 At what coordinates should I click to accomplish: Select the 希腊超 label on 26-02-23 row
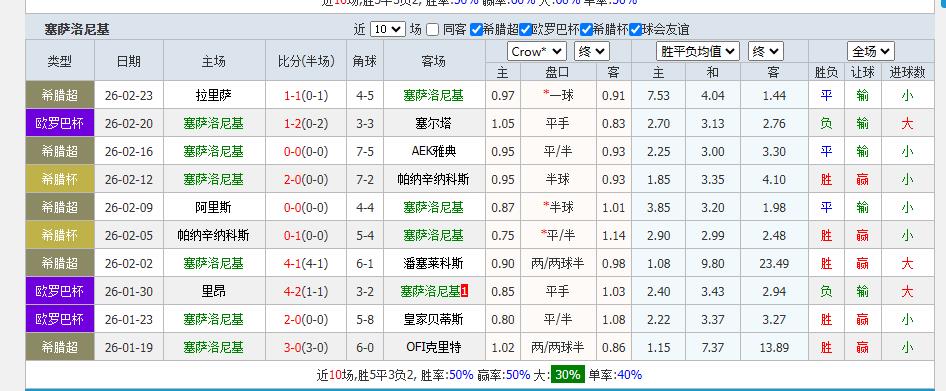60,95
